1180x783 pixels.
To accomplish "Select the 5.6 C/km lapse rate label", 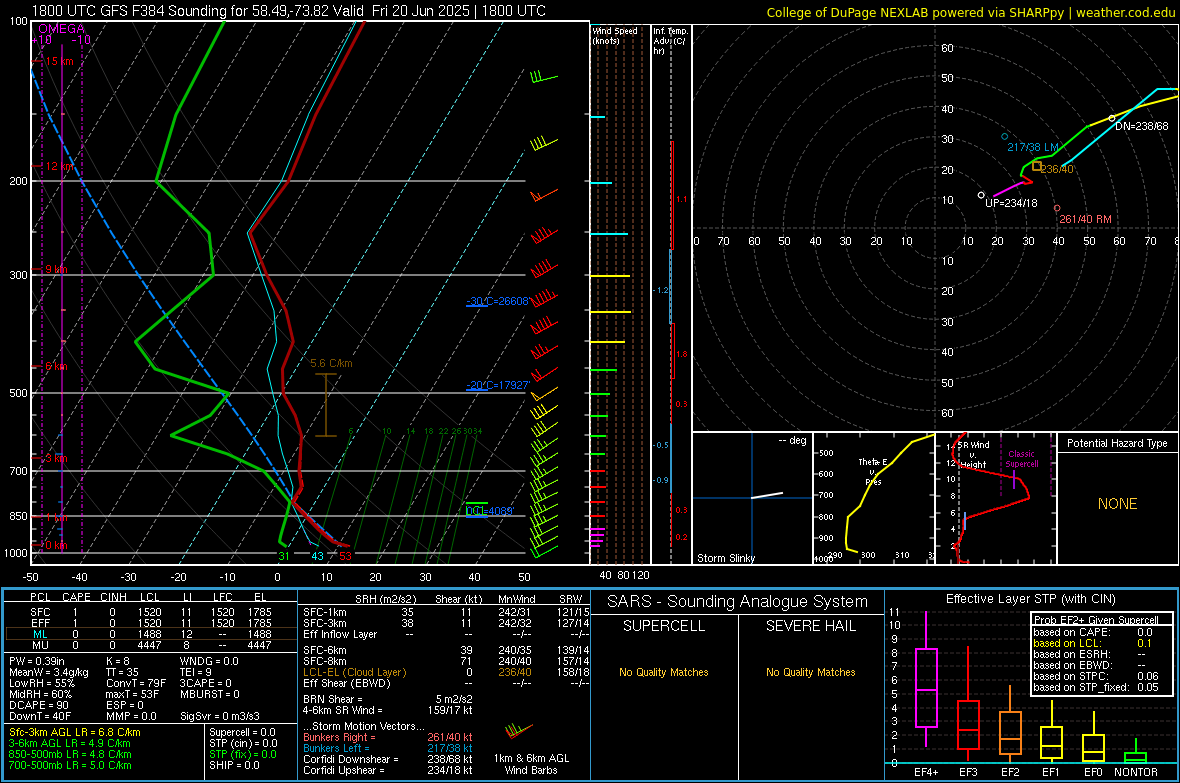I will pyautogui.click(x=331, y=364).
